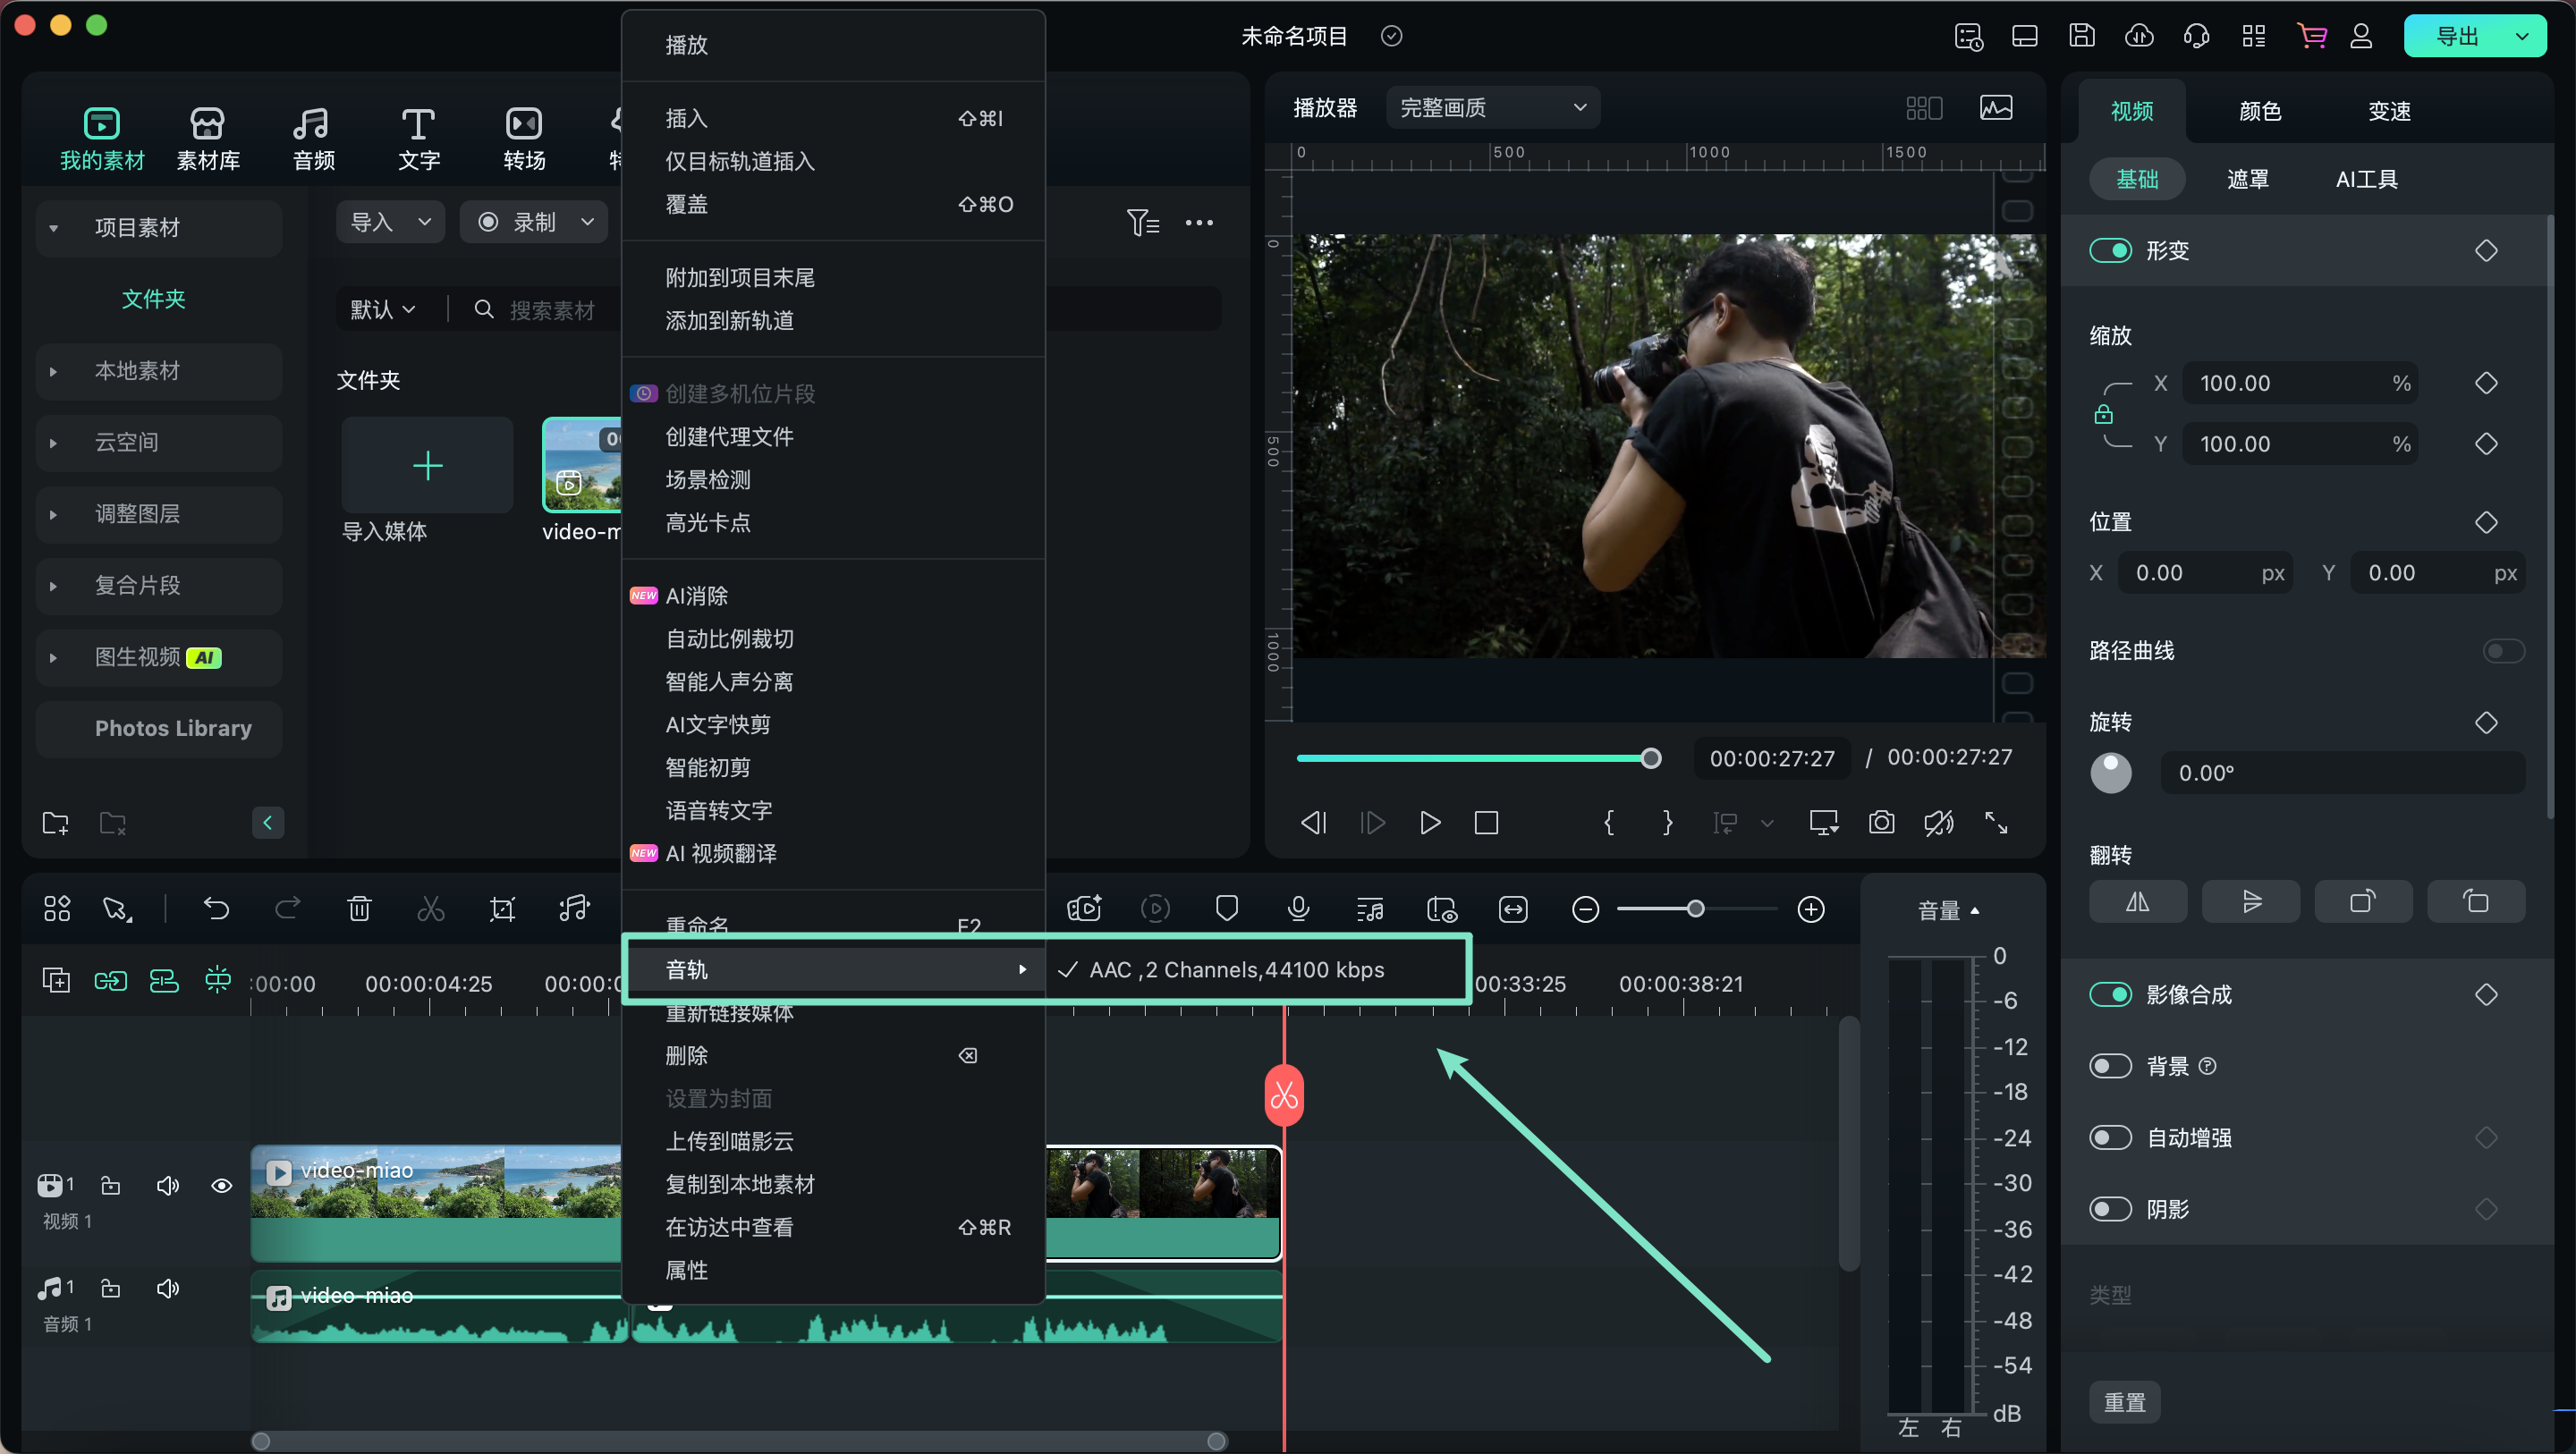Switch to the 遮罩 mask sub-tab

2247,179
